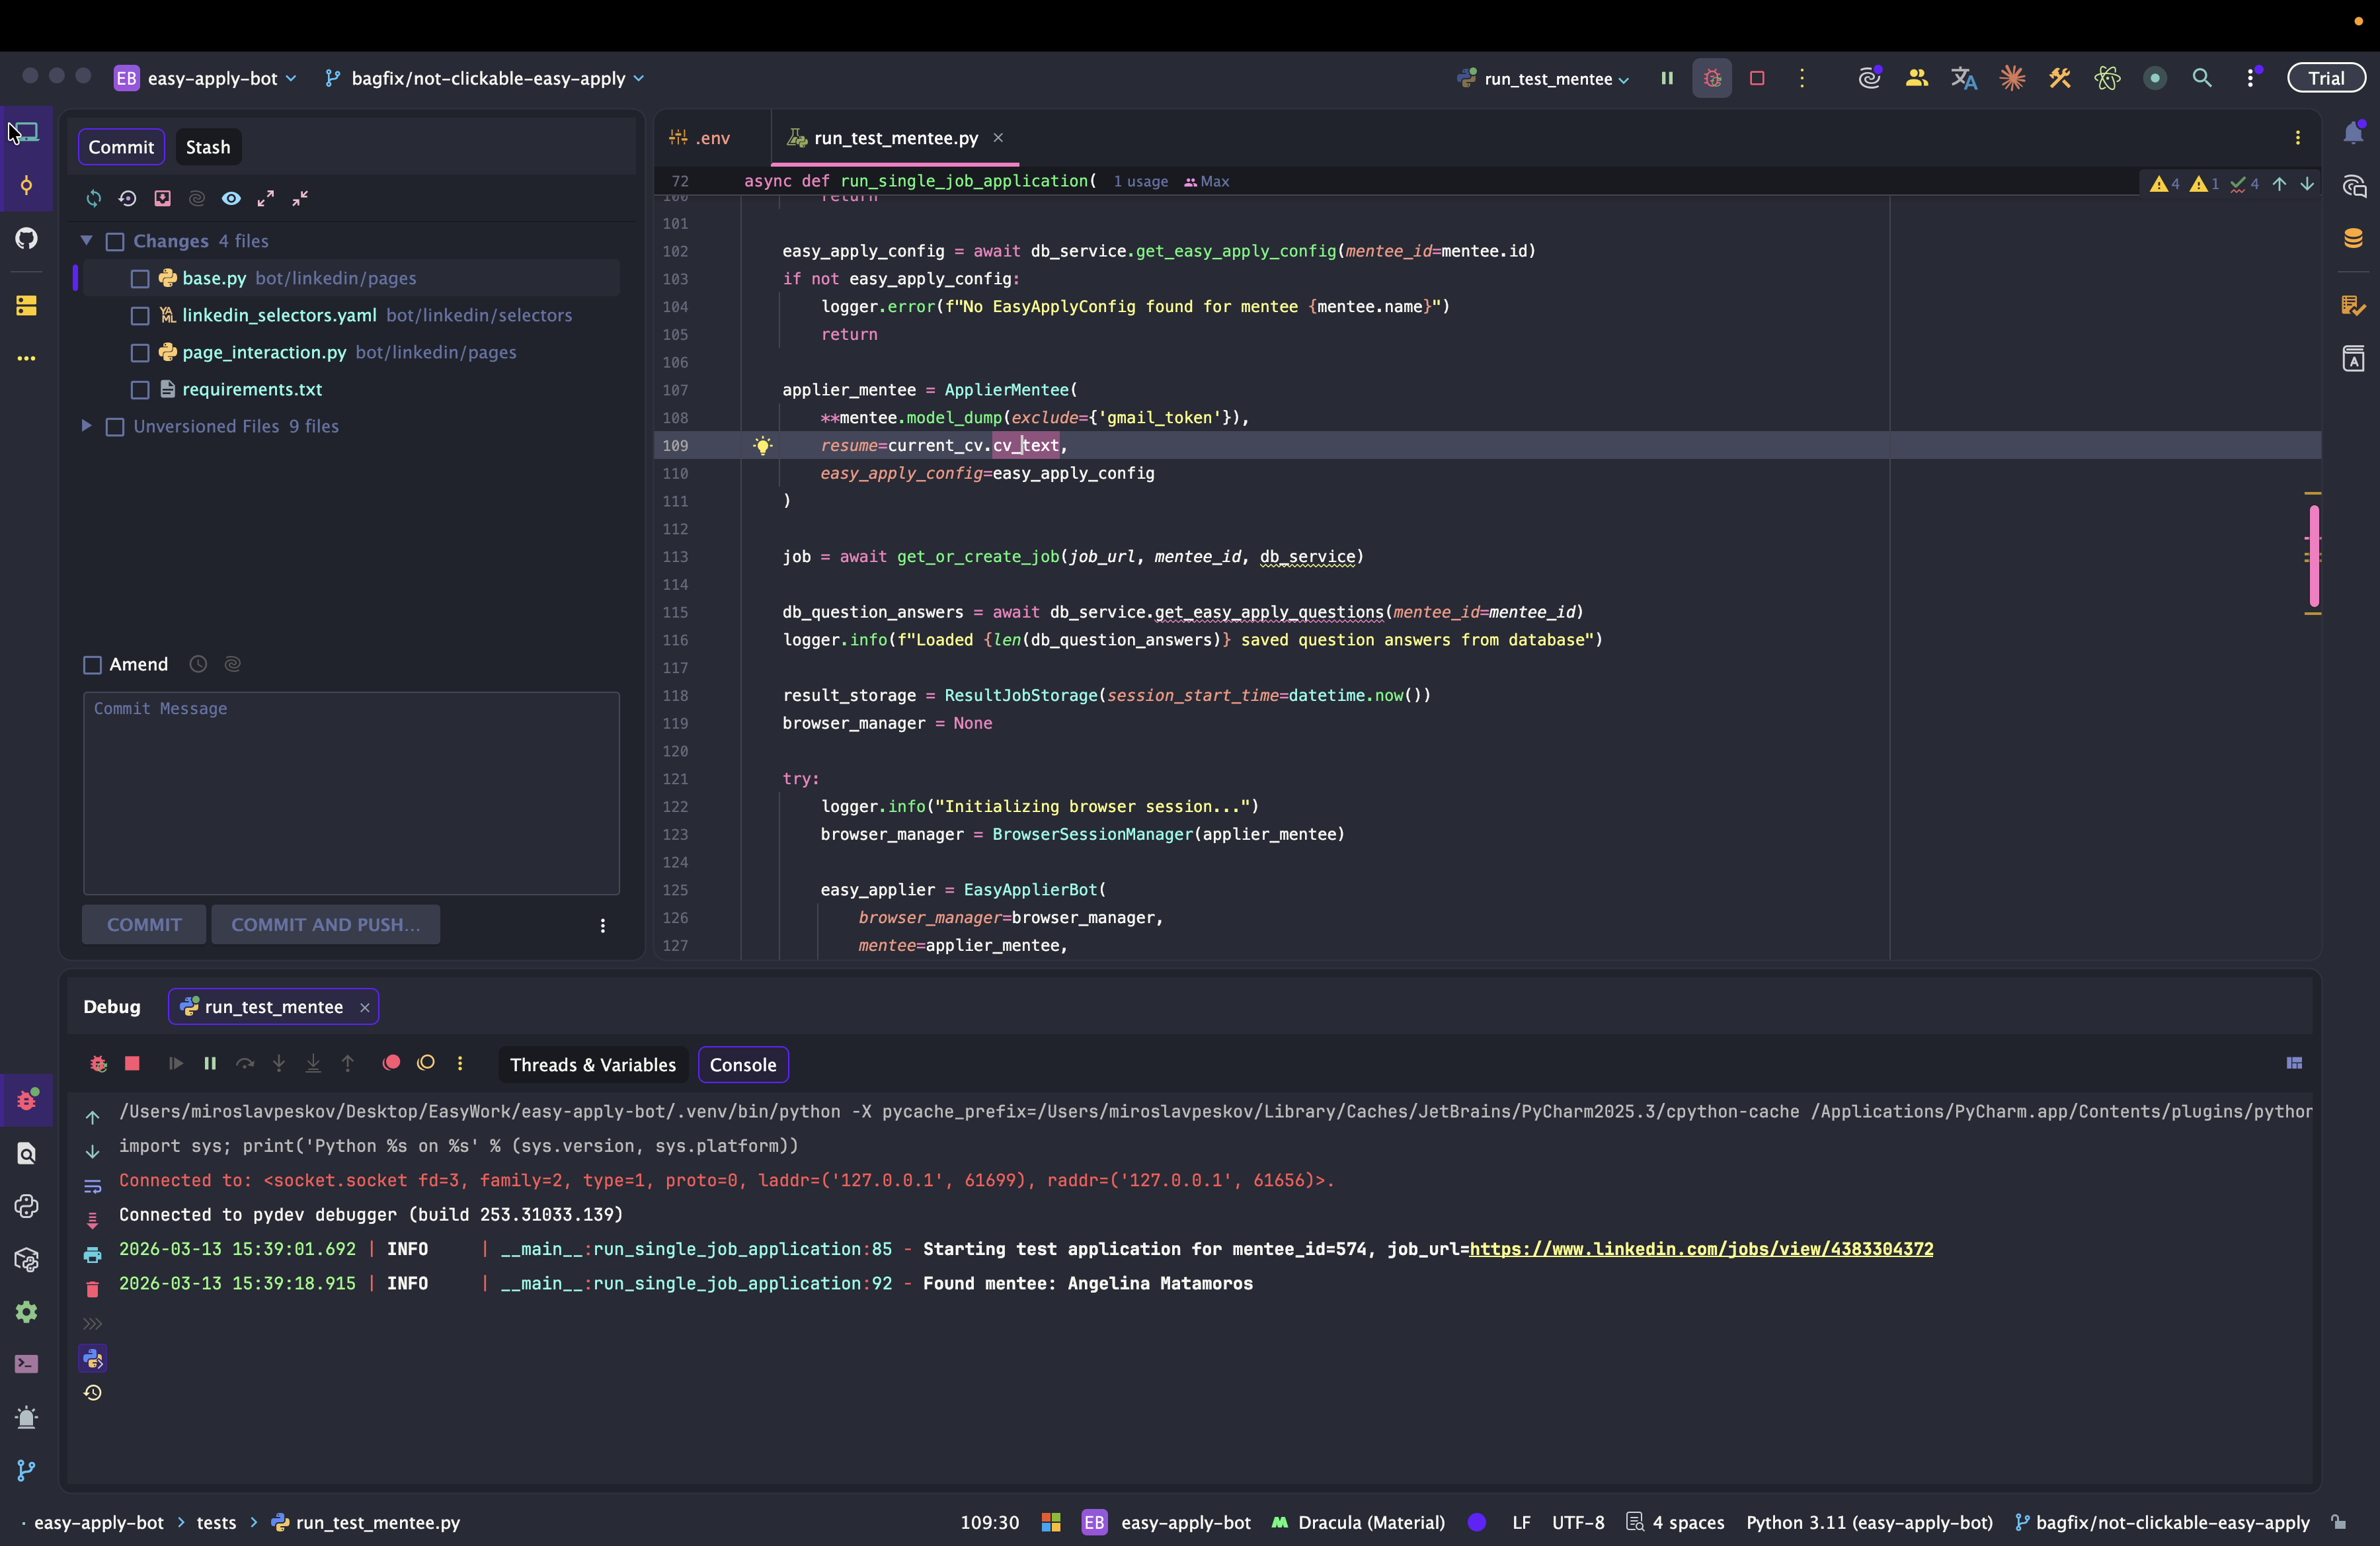Open the branch dropdown bagfix/not-clickable-easy-apply

click(x=487, y=79)
